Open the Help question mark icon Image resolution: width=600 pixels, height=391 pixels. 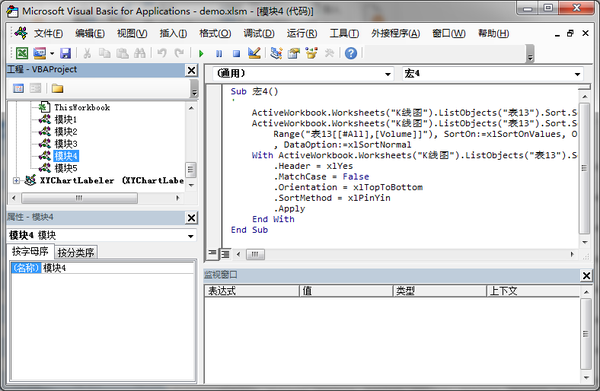(x=351, y=53)
